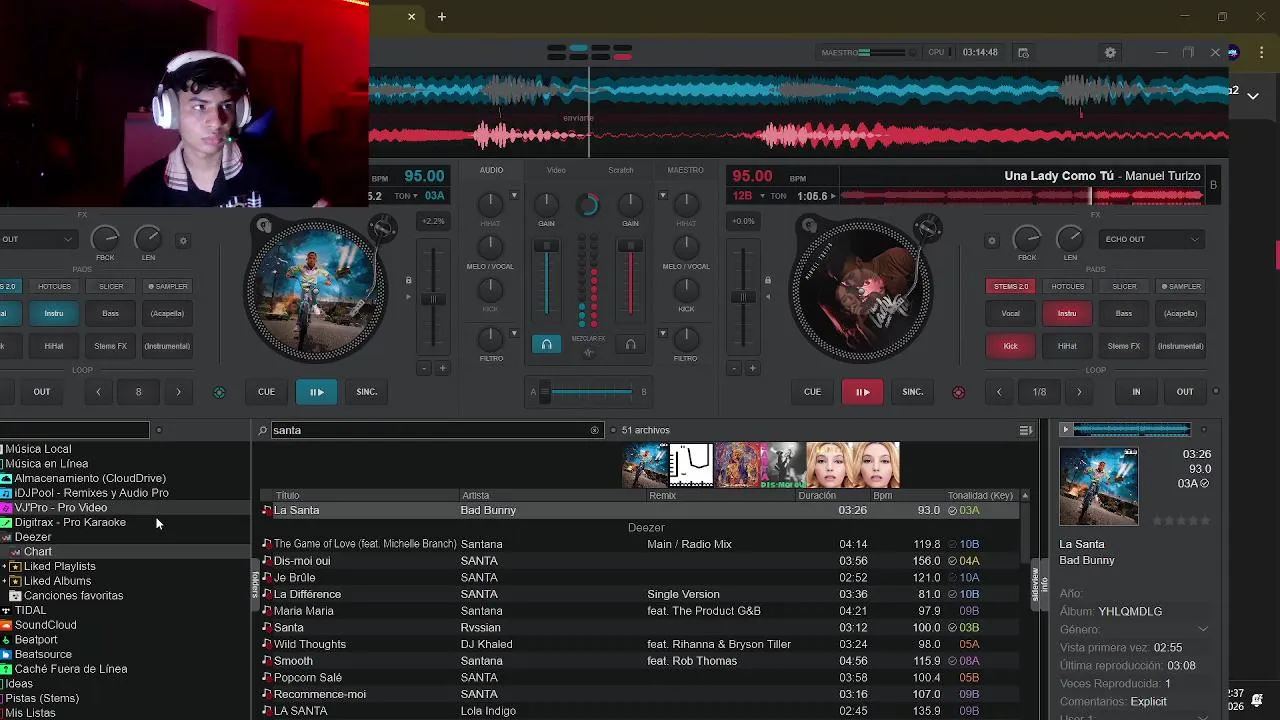This screenshot has height=720, width=1280.
Task: Toggle Vocal stem pad on right deck
Action: 1010,314
